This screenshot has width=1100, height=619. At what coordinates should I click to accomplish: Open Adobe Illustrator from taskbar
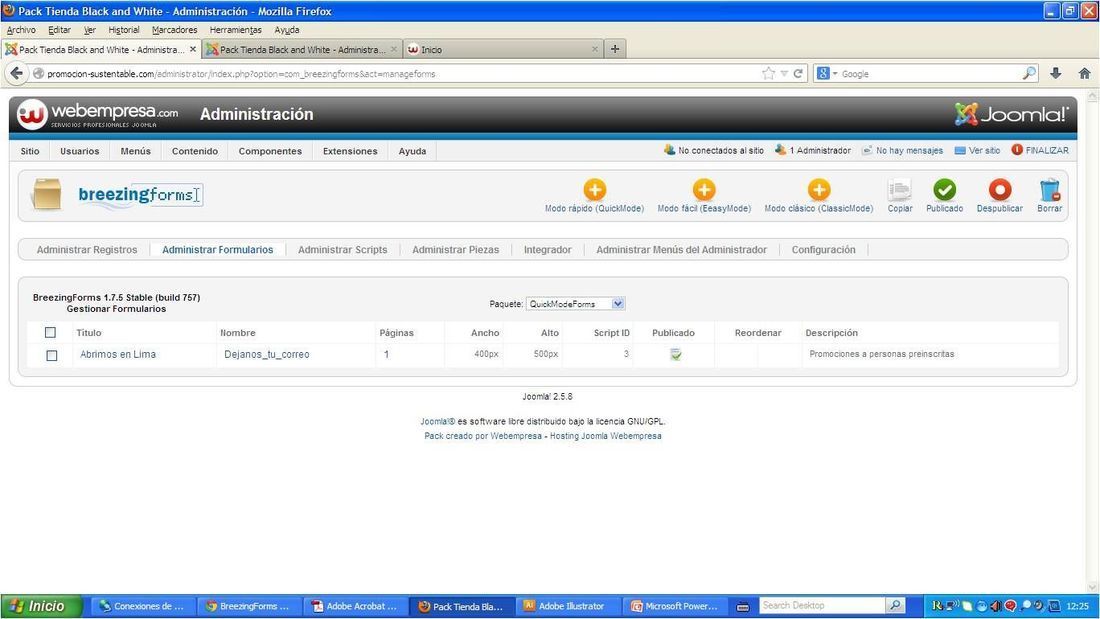(x=569, y=606)
